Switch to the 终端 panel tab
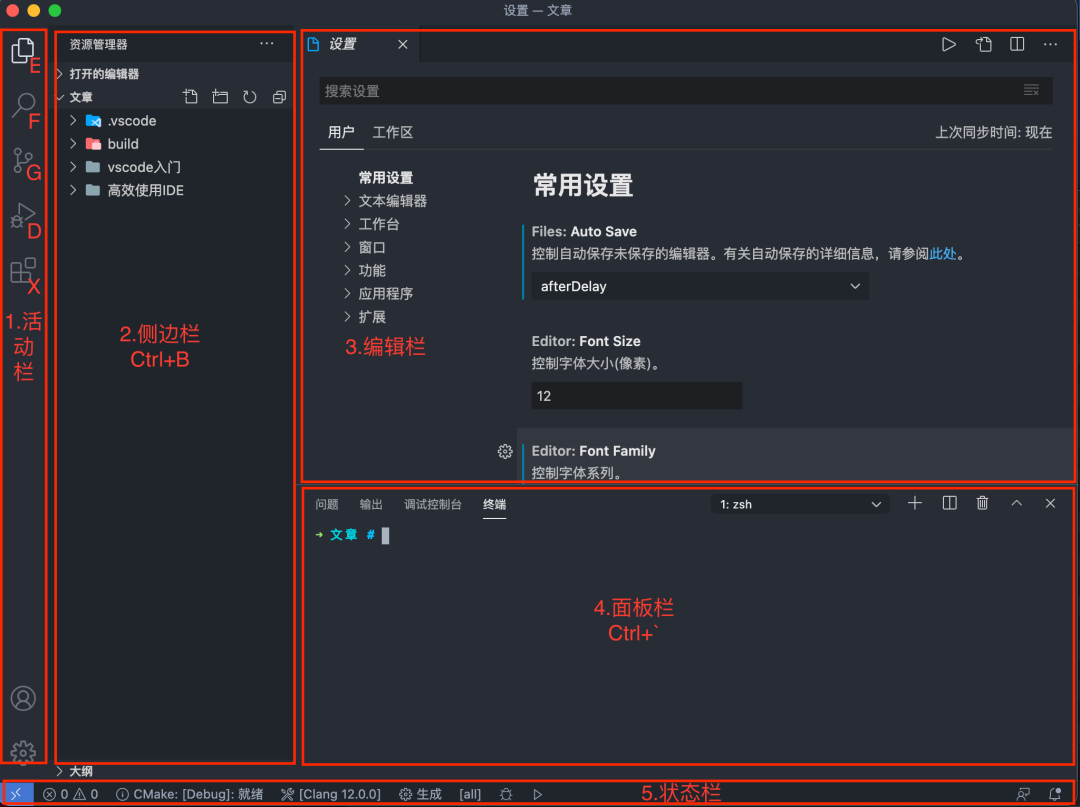 pos(495,504)
